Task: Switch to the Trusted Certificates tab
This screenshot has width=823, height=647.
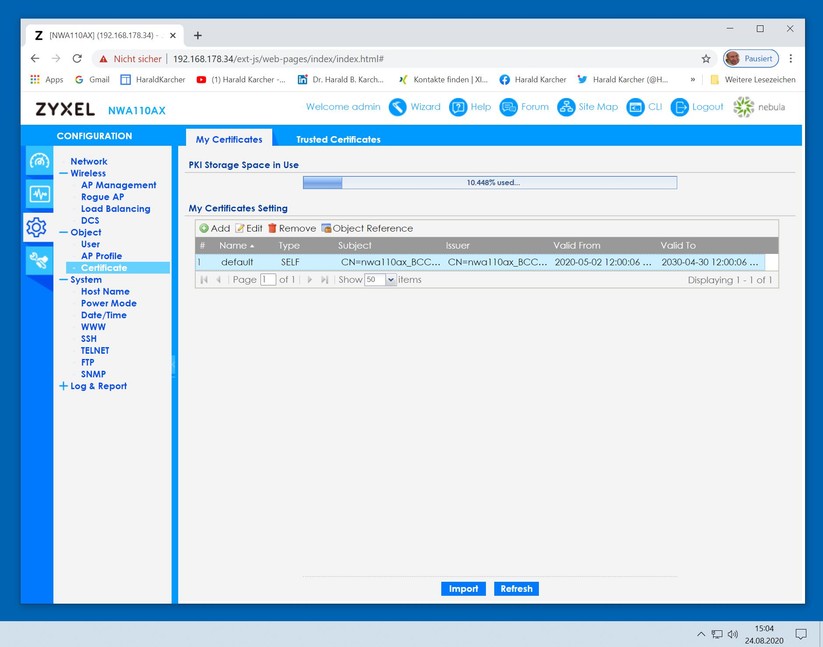Action: coord(338,139)
